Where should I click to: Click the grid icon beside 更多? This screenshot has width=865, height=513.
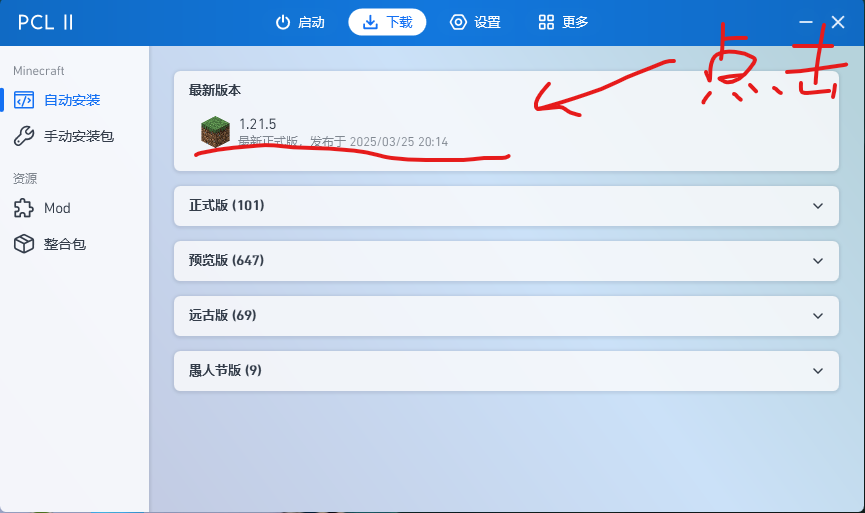pos(546,22)
